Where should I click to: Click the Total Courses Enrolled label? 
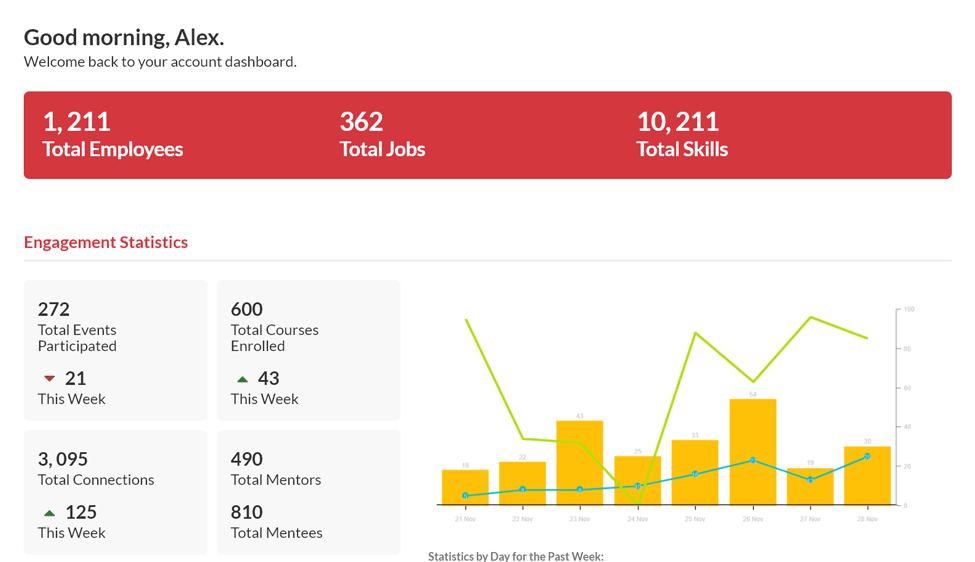[274, 338]
